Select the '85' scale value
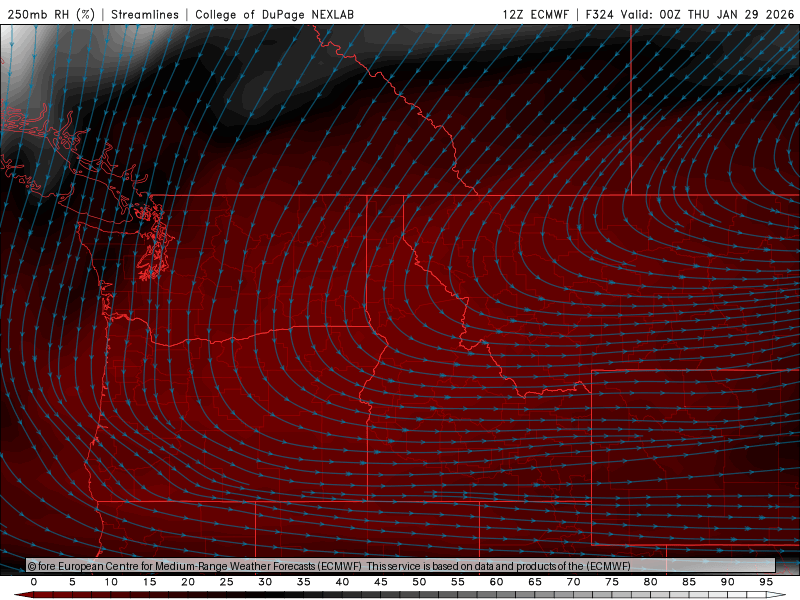The width and height of the screenshot is (800, 600). point(689,582)
